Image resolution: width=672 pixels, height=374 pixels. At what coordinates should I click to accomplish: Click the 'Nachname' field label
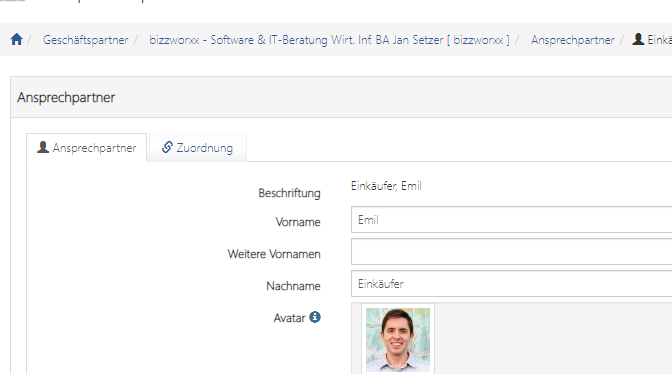(x=293, y=286)
